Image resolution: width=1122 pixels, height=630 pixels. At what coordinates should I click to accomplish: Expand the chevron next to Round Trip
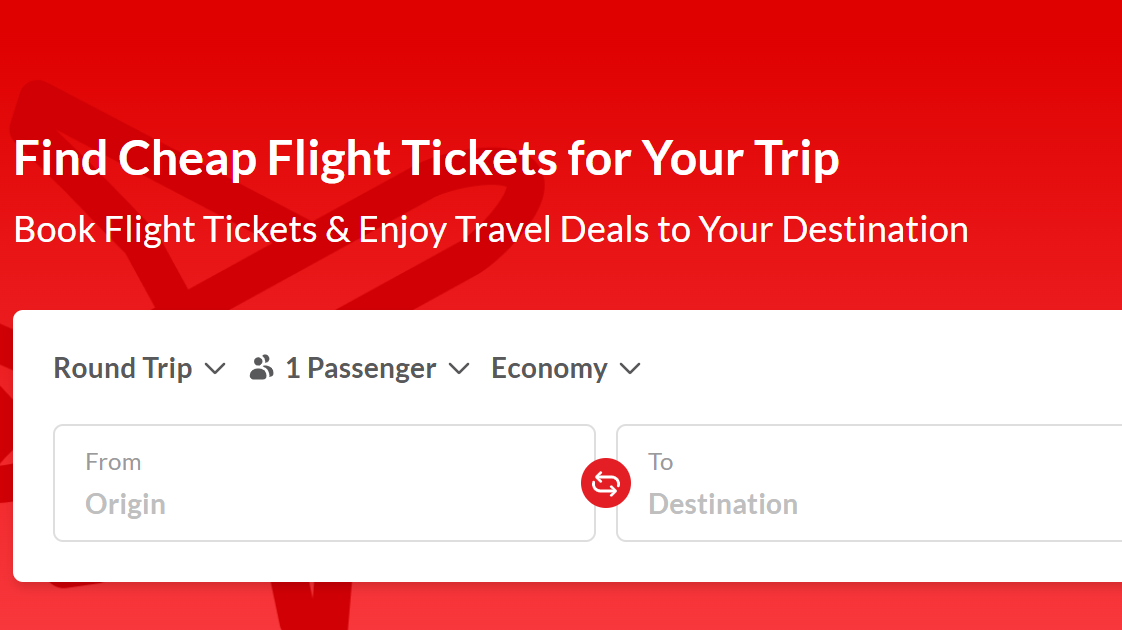click(215, 369)
